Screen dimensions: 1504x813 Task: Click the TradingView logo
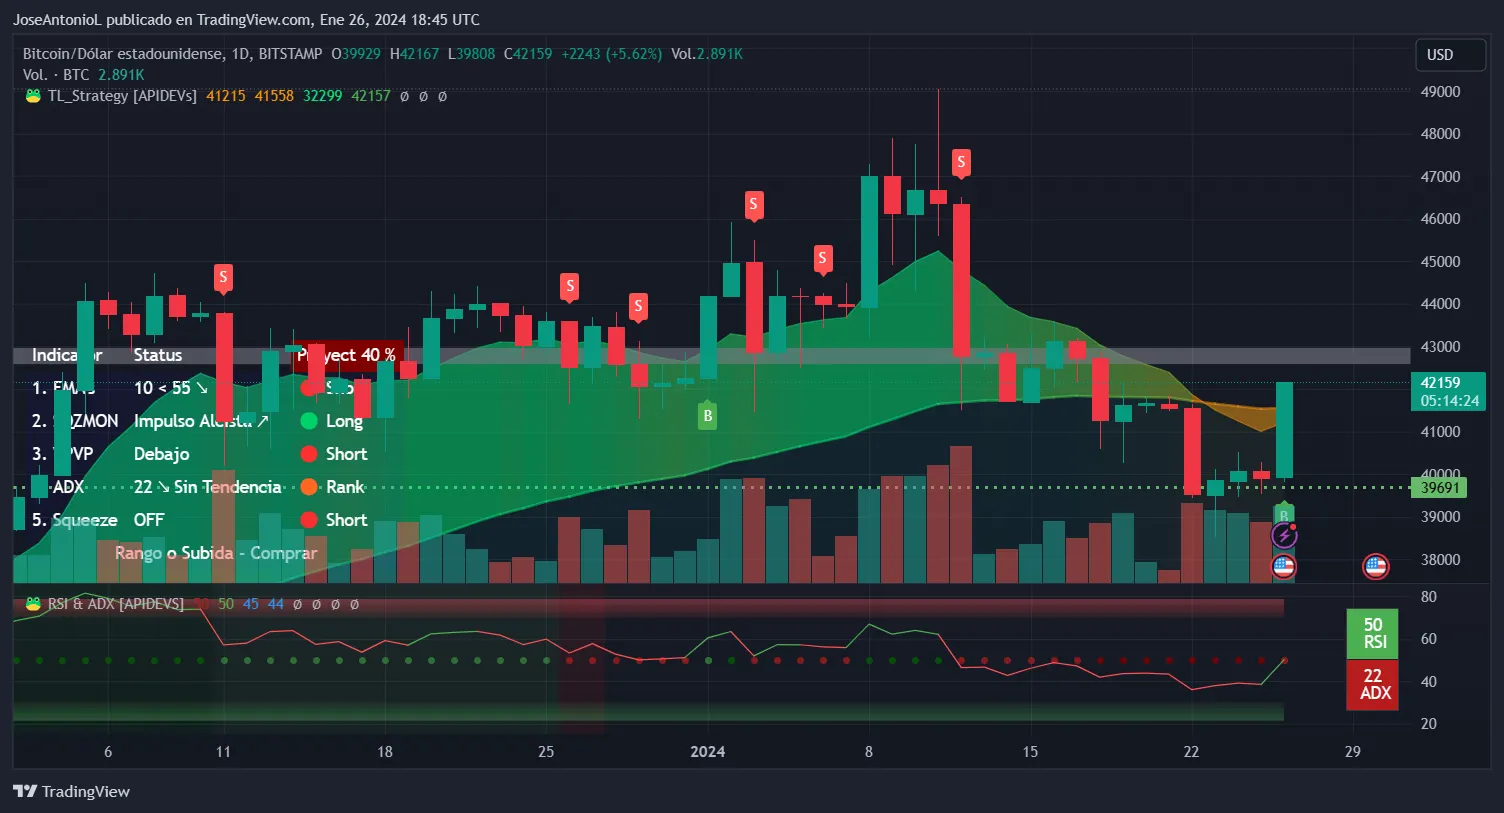click(x=72, y=791)
